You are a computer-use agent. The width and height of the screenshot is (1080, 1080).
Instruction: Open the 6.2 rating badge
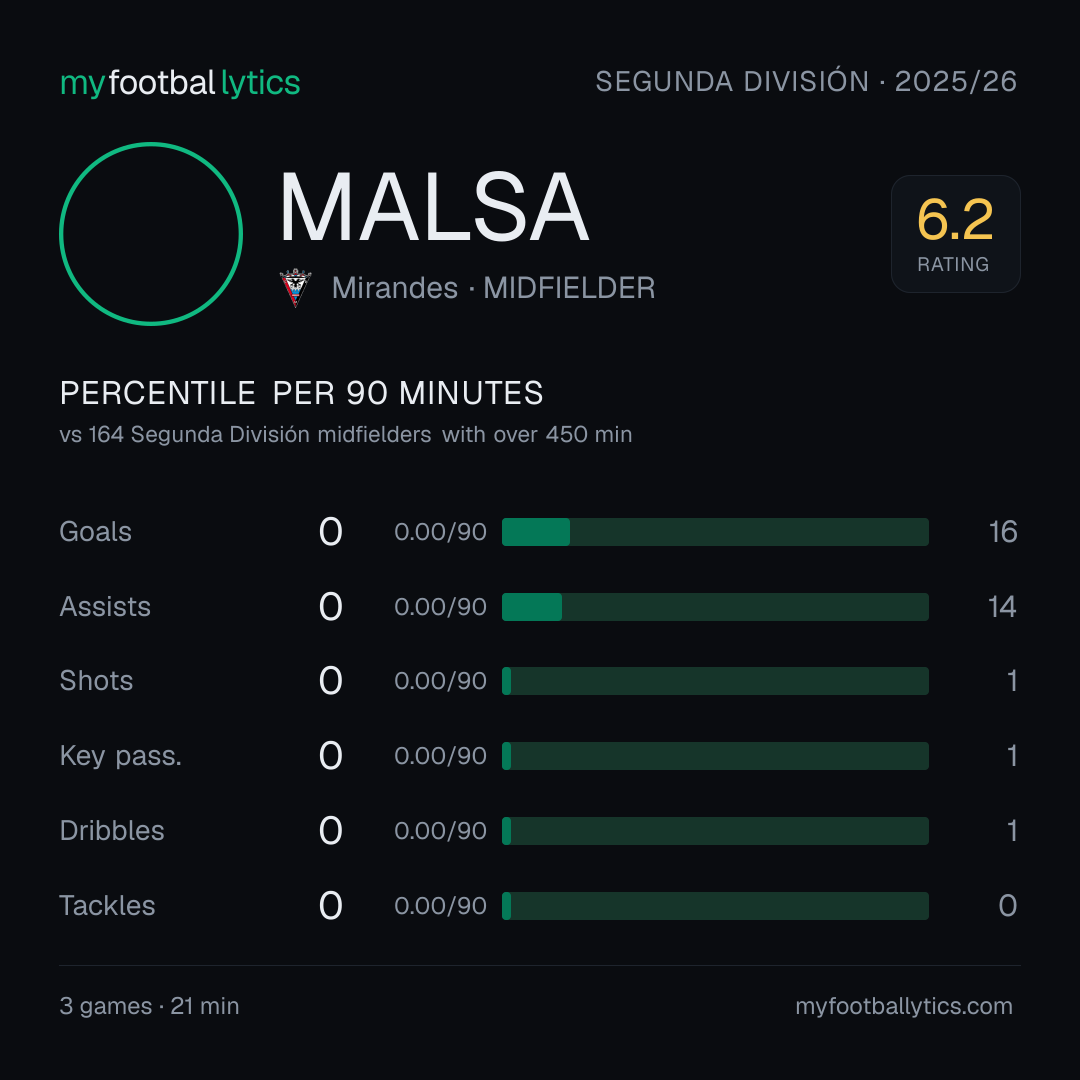955,233
